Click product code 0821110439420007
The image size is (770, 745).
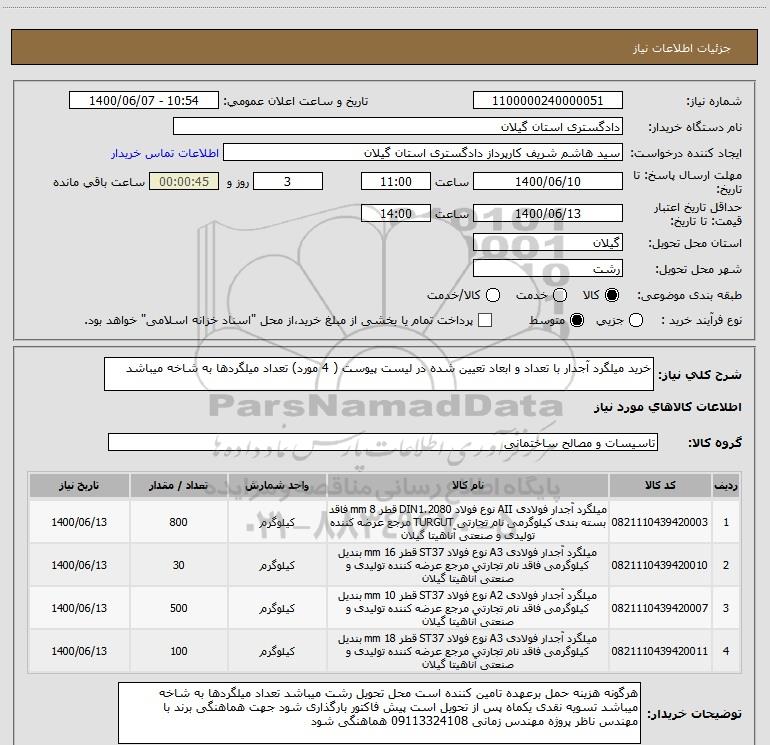tap(660, 608)
